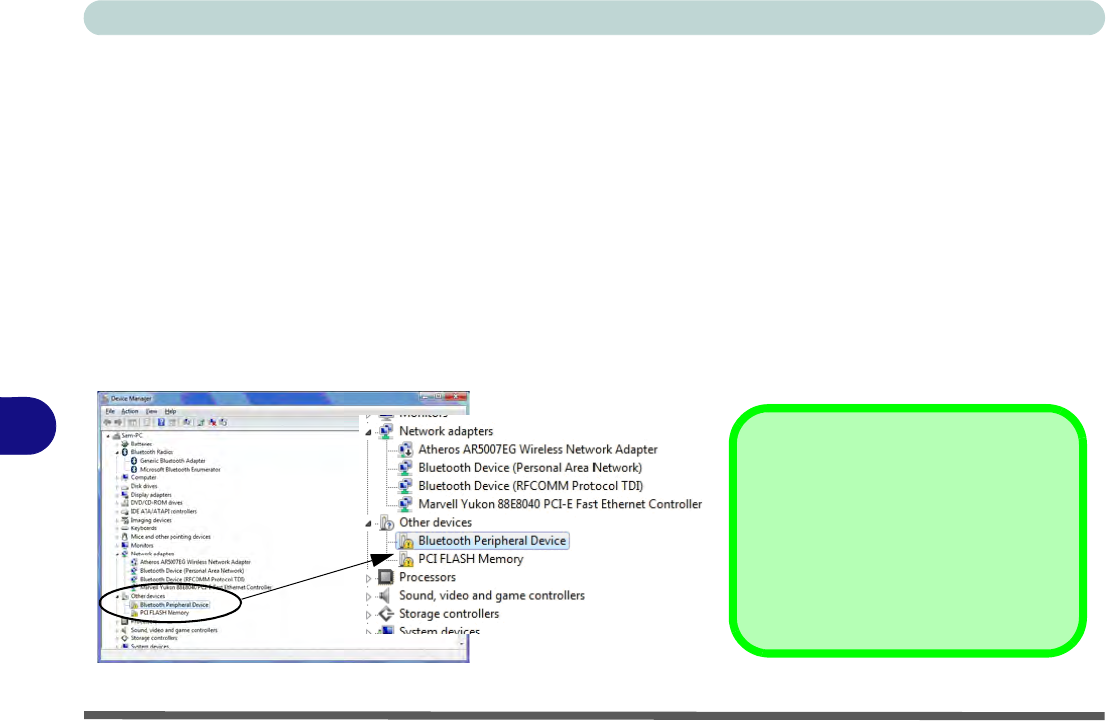Click the Network adapters category icon in enlarged view
Screen dimensions: 1106x721
pos(386,431)
